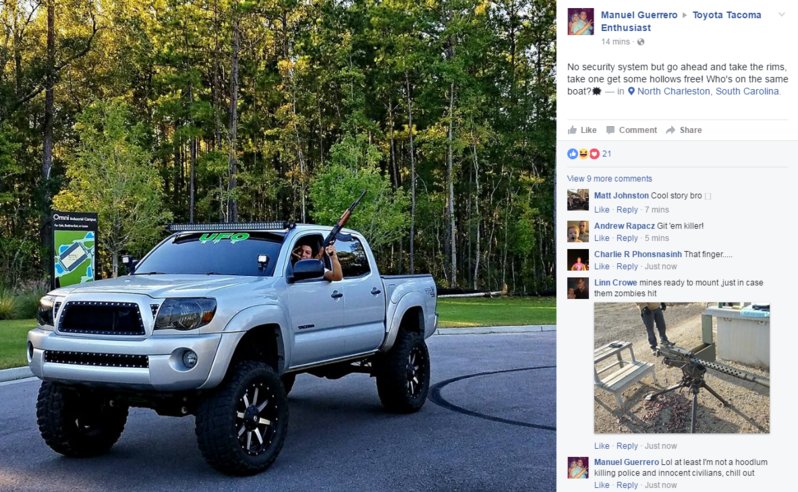Image resolution: width=798 pixels, height=492 pixels.
Task: Like Manuel Guerrero's reply comment at bottom
Action: (x=602, y=485)
